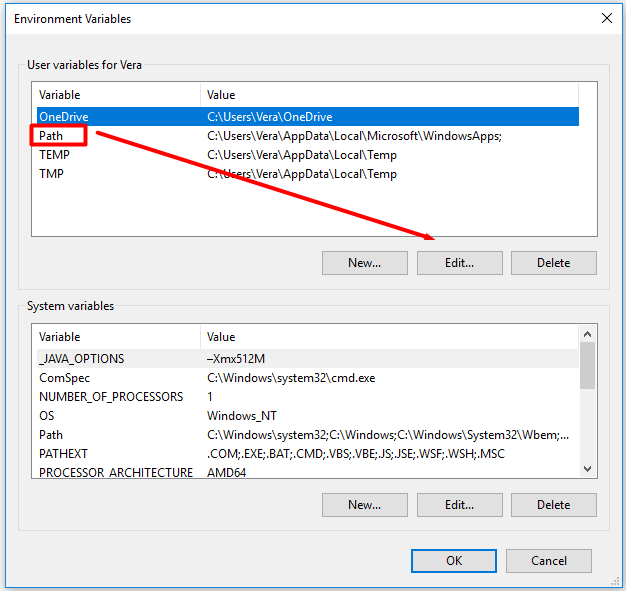This screenshot has height=591, width=626.
Task: Click system variables scrollbar down arrow
Action: [x=588, y=469]
